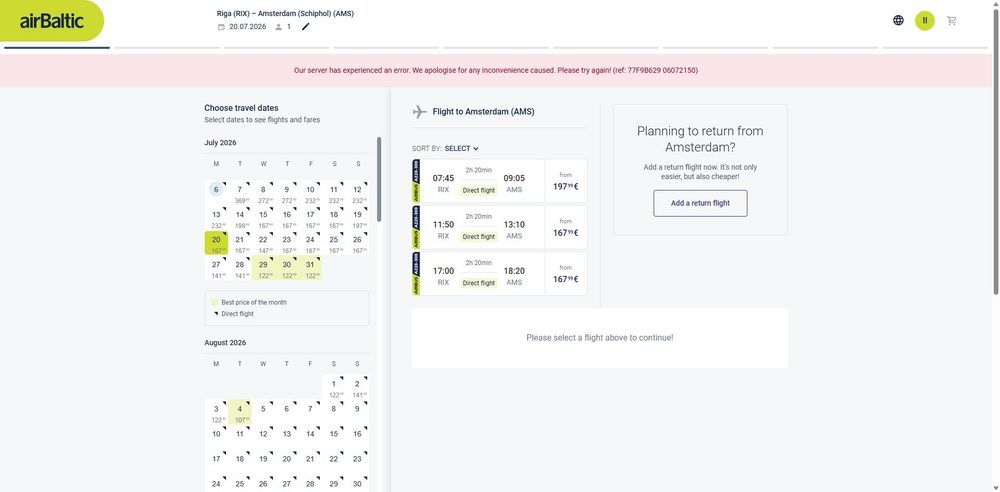Click the calendar panel scrollbar
The height and width of the screenshot is (492, 1000).
[x=379, y=179]
